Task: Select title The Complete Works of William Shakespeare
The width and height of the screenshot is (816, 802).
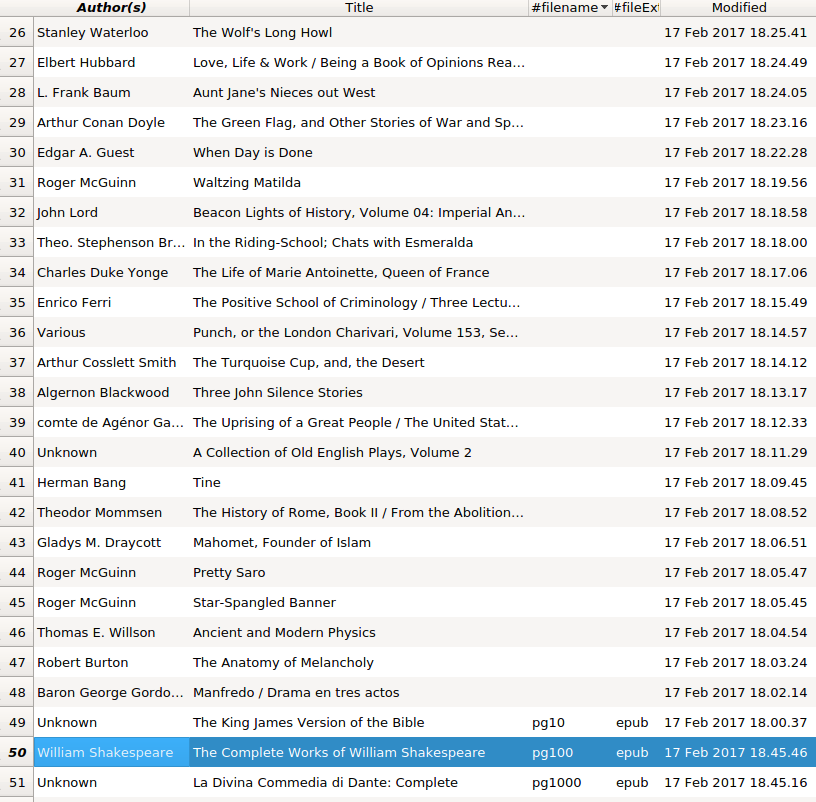Action: [339, 753]
